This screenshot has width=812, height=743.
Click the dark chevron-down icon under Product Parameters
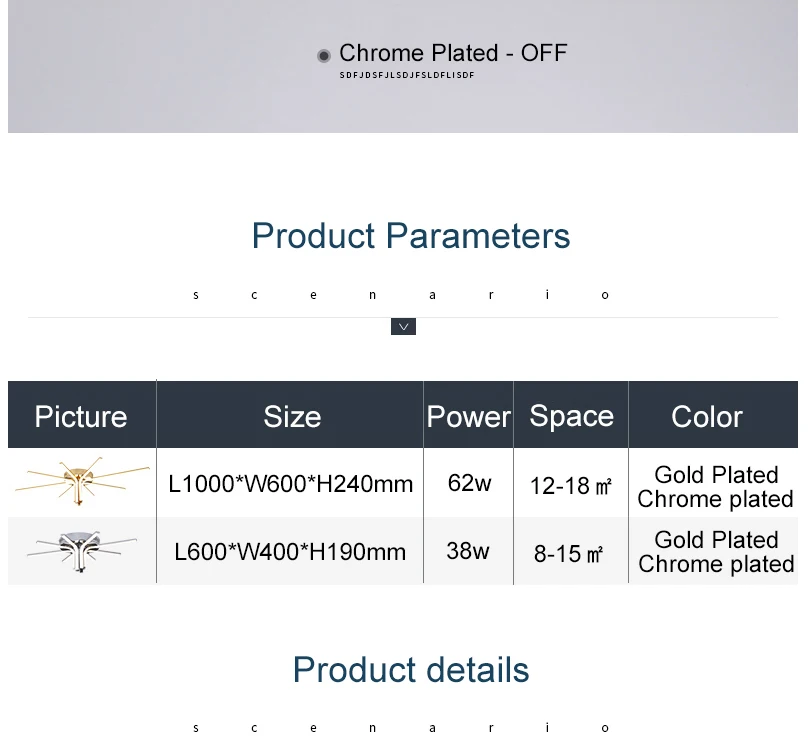(x=403, y=327)
